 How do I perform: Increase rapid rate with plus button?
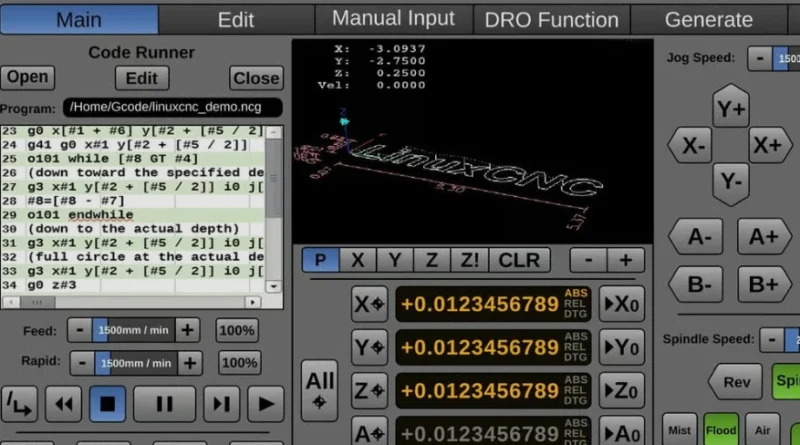click(190, 363)
